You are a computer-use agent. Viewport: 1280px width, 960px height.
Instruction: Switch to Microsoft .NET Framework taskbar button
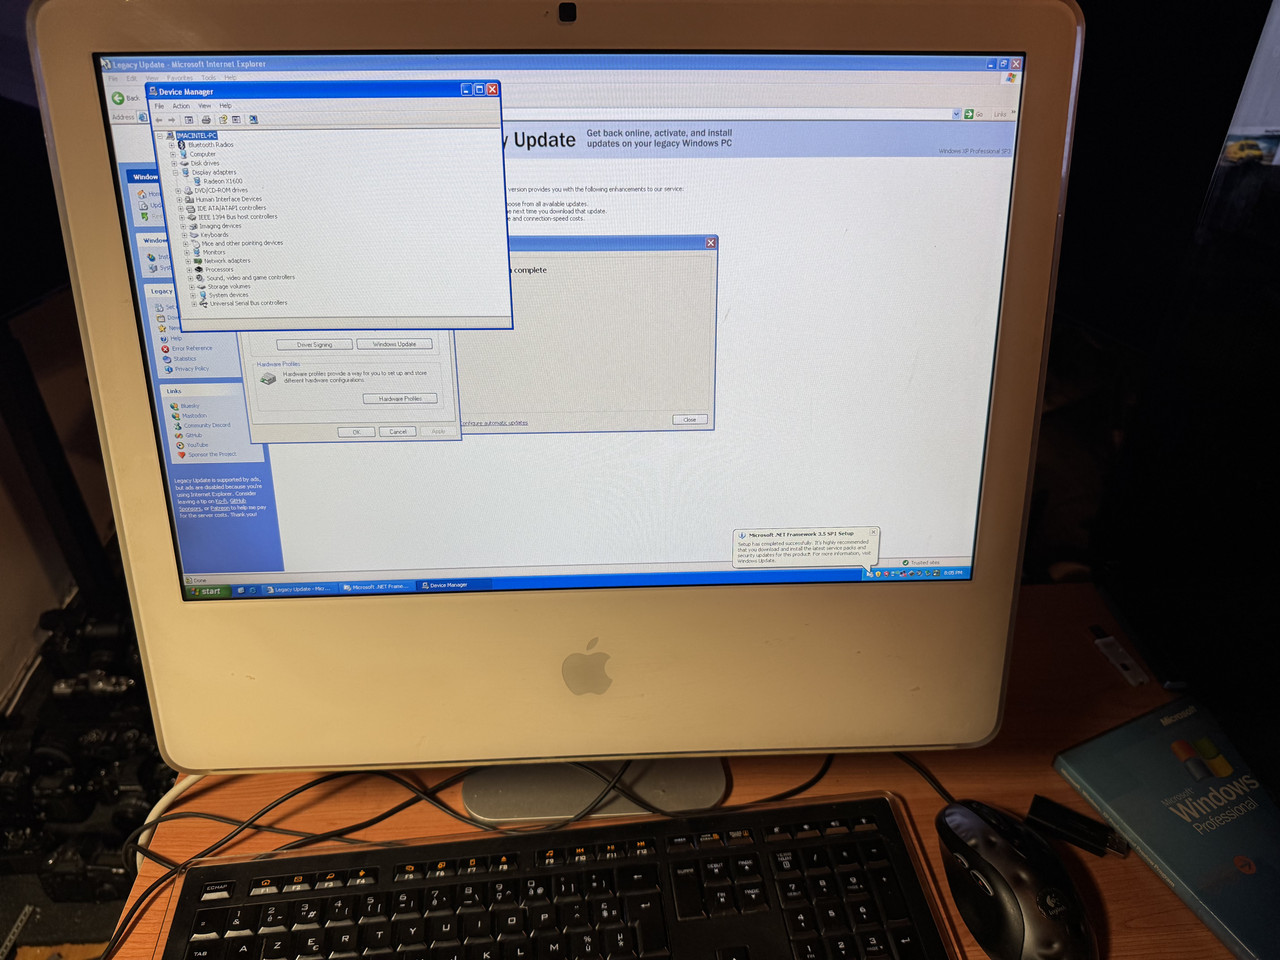click(x=377, y=587)
